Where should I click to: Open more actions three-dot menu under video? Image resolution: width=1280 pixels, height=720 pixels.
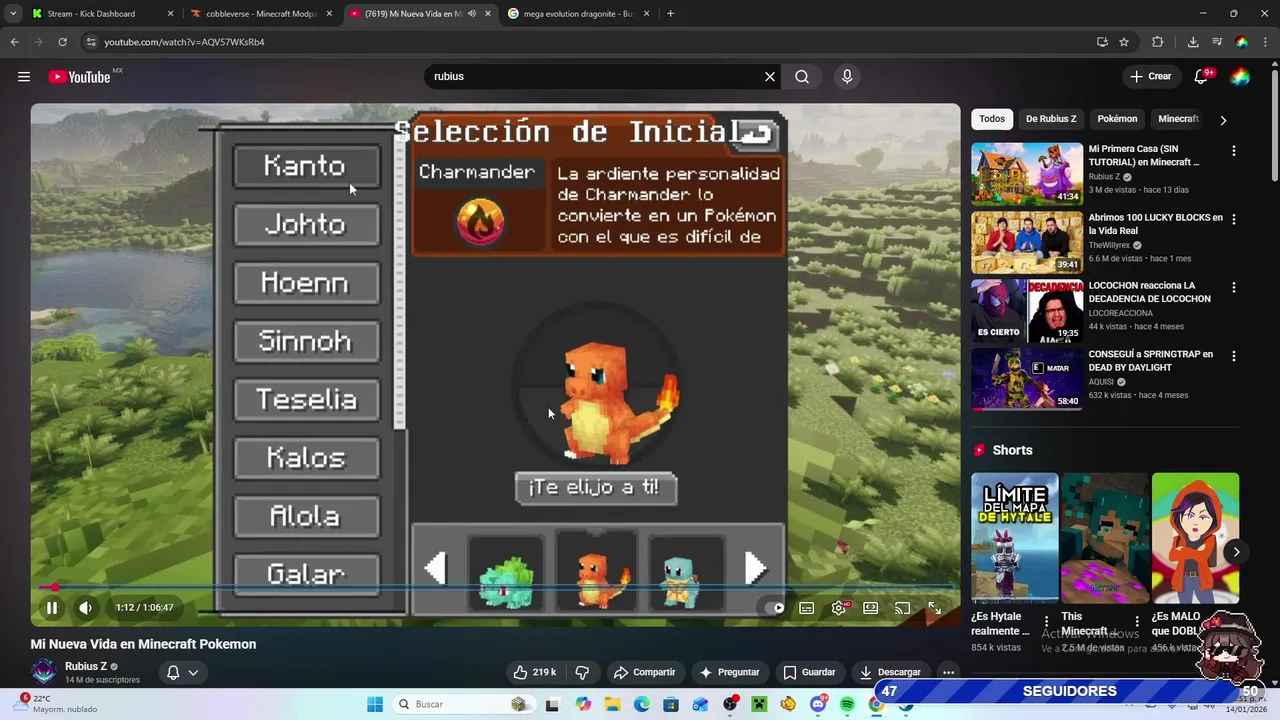coord(948,672)
